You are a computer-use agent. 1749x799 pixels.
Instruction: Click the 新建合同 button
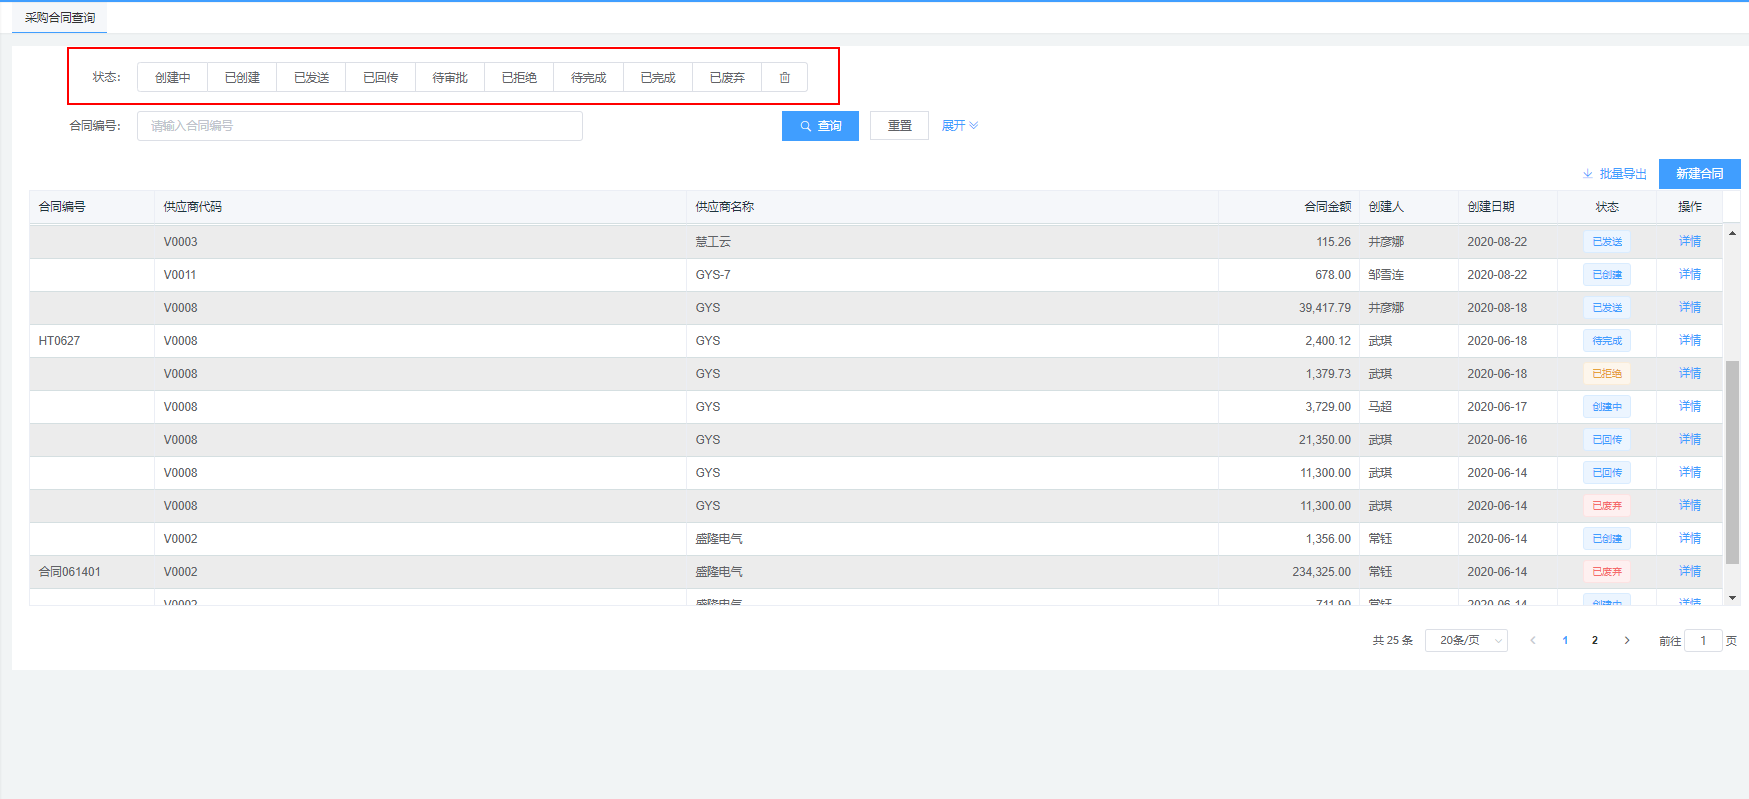pos(1699,174)
